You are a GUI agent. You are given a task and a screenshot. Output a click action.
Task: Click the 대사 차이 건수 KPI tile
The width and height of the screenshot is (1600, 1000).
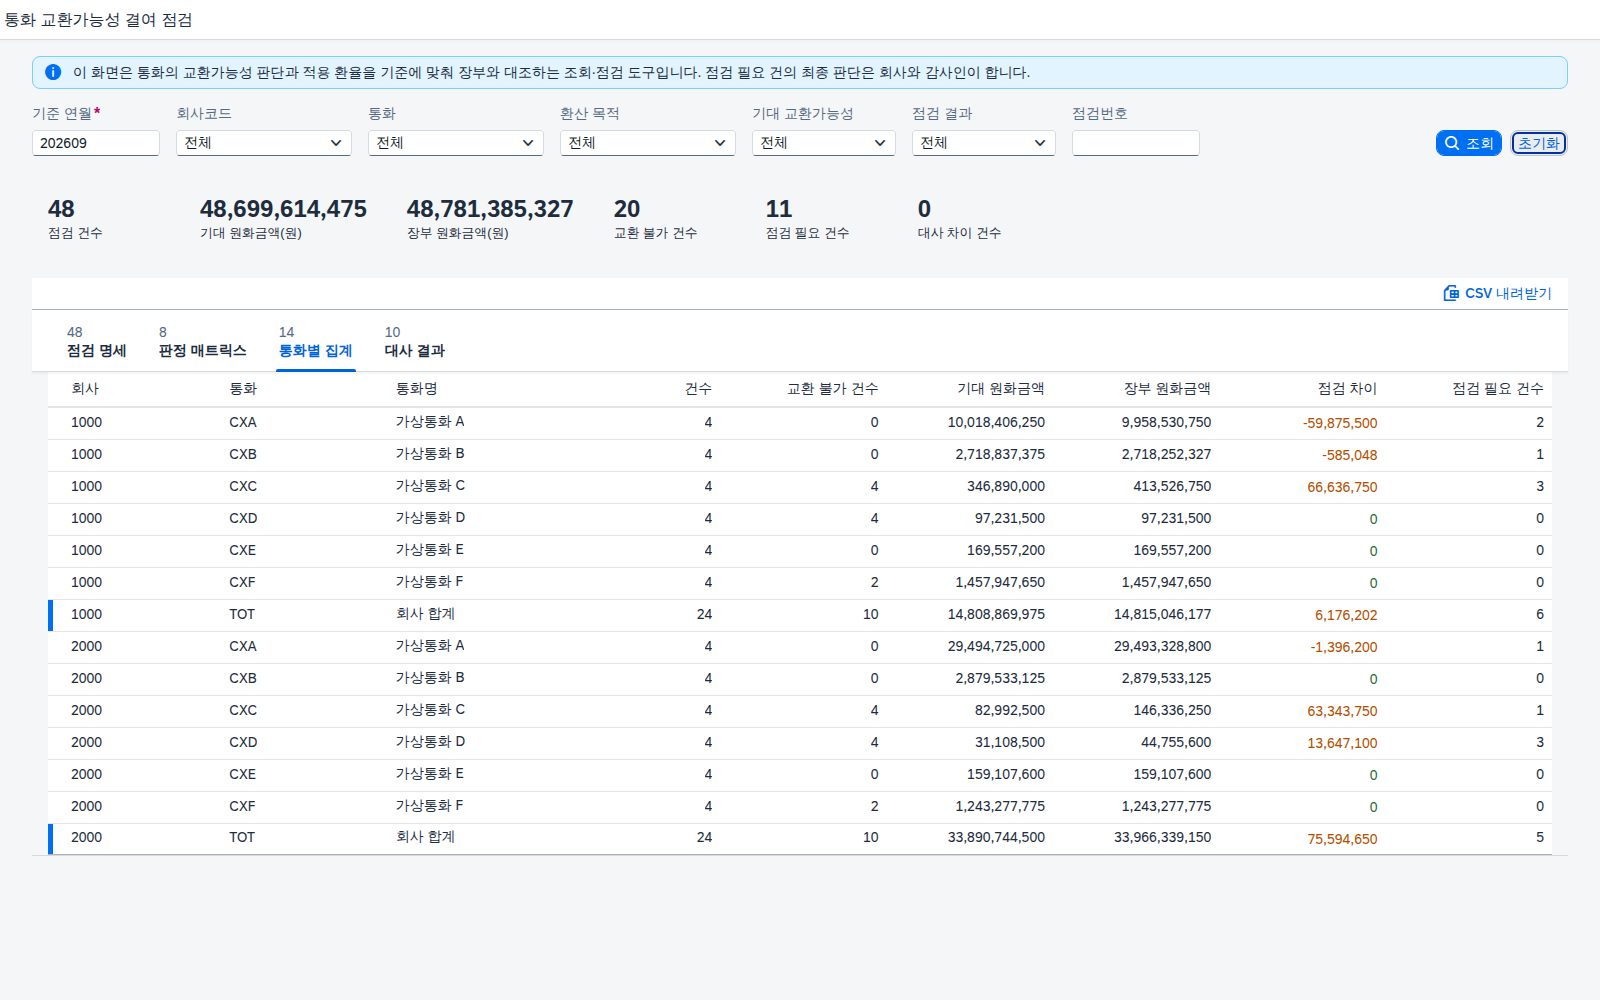coord(959,219)
